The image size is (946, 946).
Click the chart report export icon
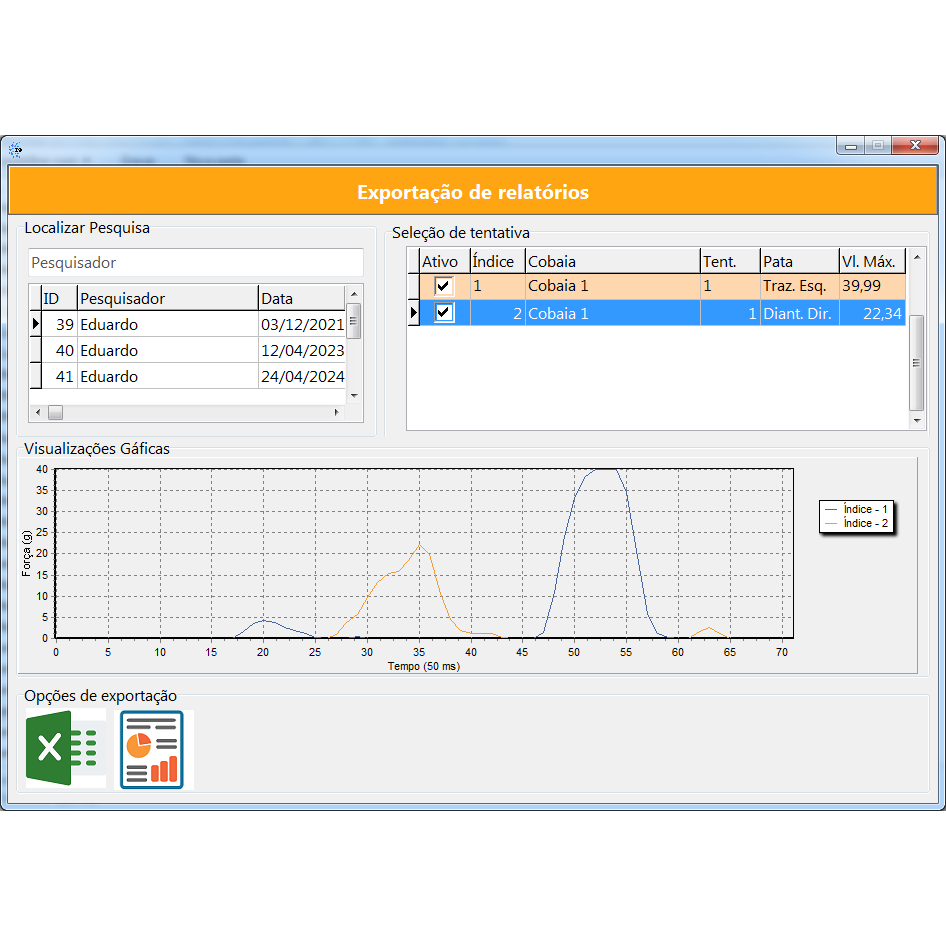point(152,749)
